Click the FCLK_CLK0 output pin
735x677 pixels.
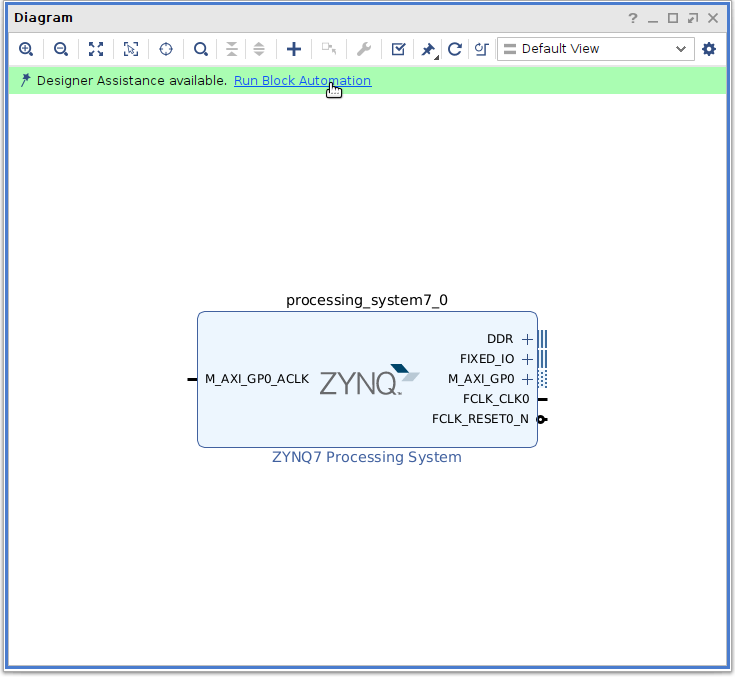(x=542, y=399)
